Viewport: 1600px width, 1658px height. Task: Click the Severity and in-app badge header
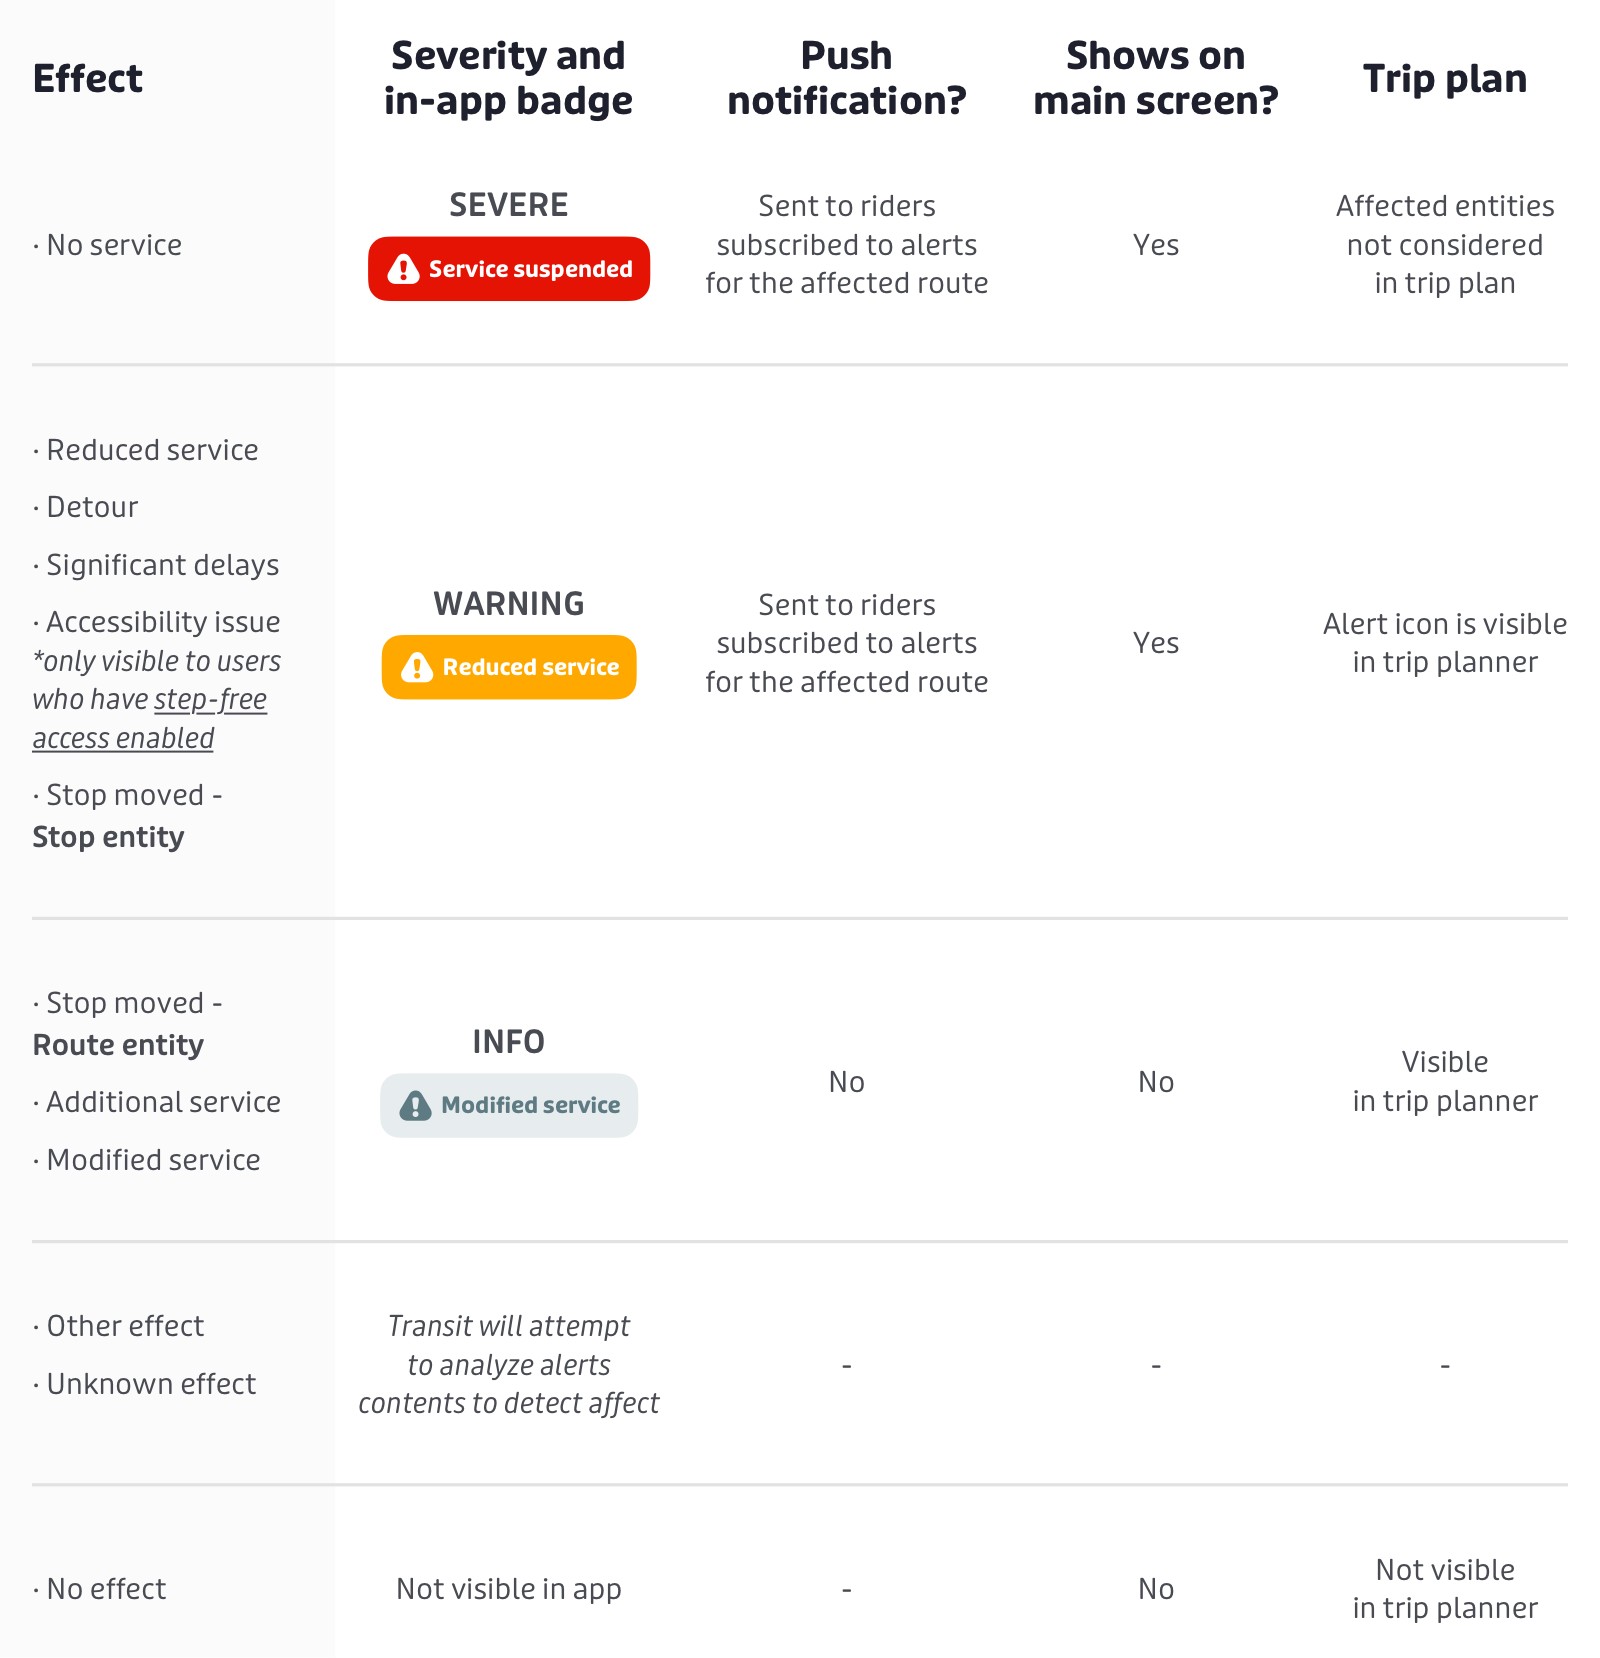pos(508,78)
